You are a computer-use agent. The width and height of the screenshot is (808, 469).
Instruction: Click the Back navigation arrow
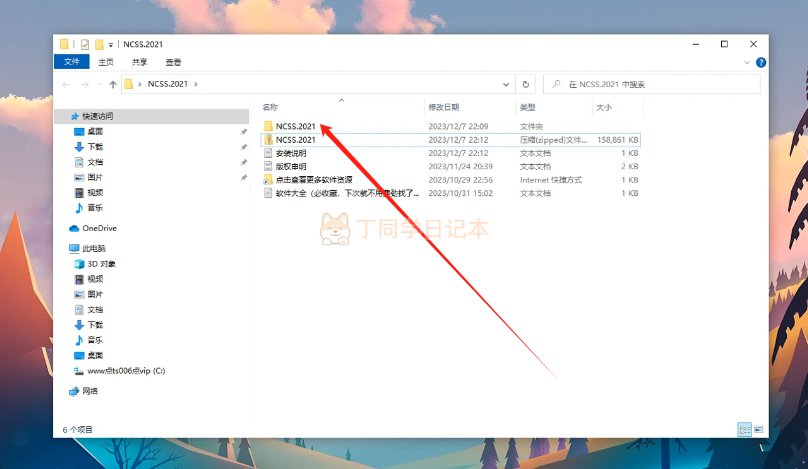point(66,85)
